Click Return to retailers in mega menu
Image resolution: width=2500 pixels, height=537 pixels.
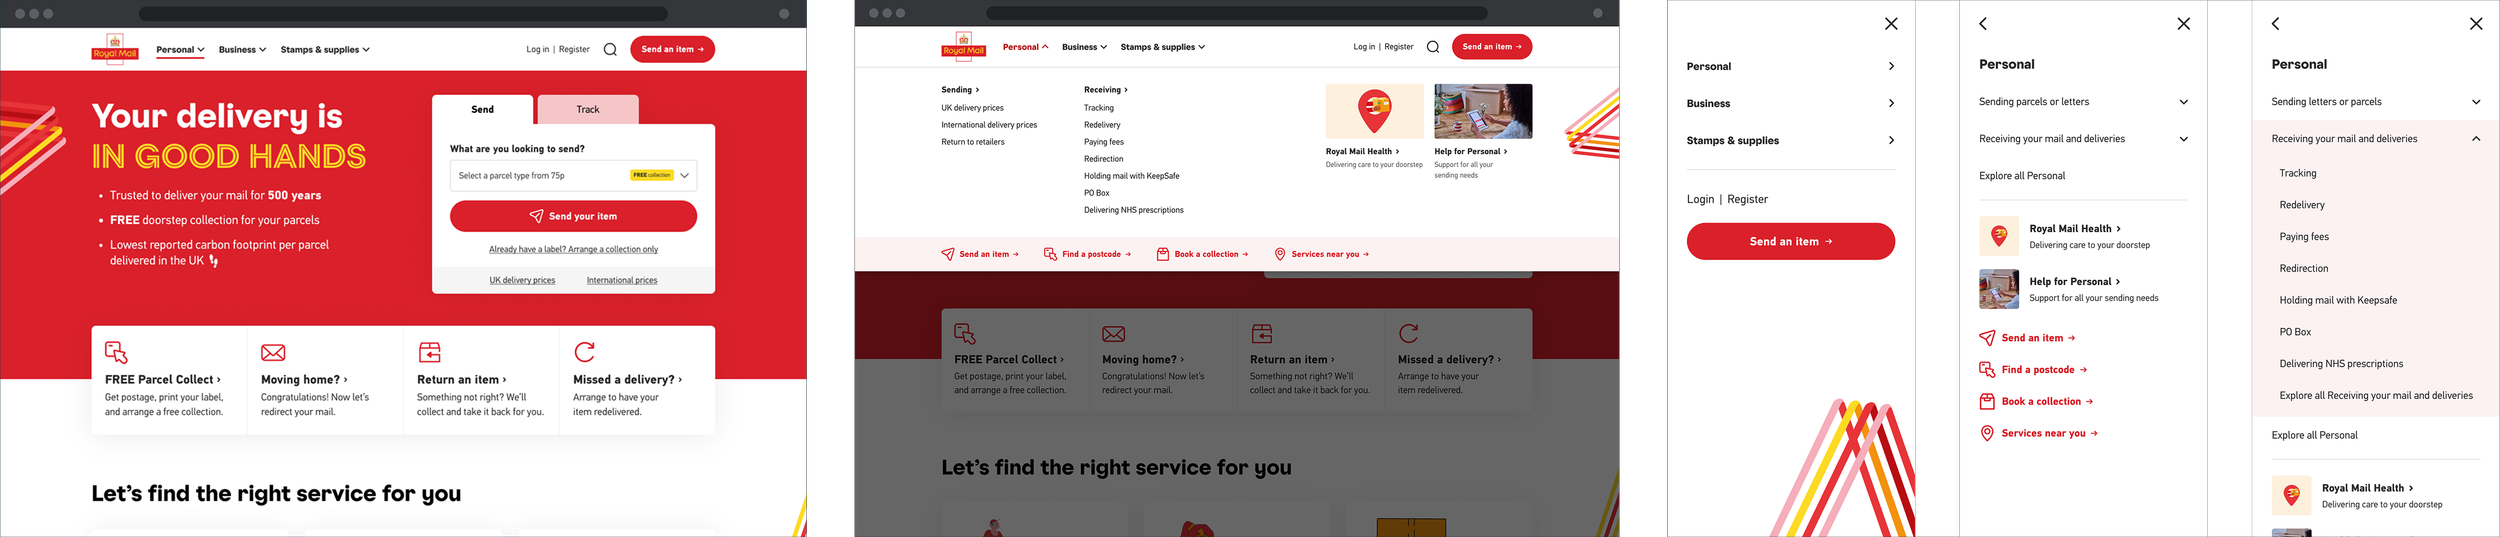pyautogui.click(x=972, y=142)
